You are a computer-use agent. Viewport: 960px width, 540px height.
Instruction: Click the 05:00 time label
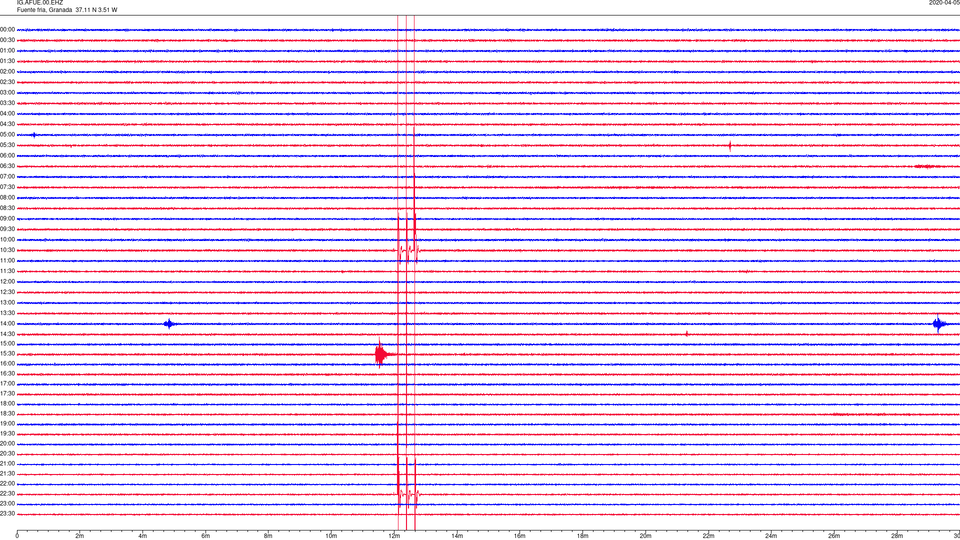pos(7,134)
